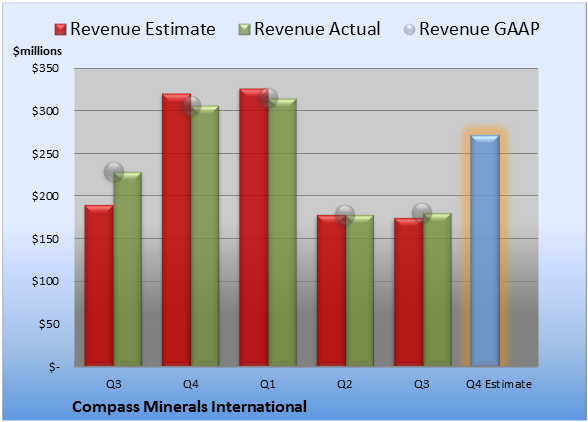
Task: Click the '$-' axis baseline label
Action: tap(54, 367)
